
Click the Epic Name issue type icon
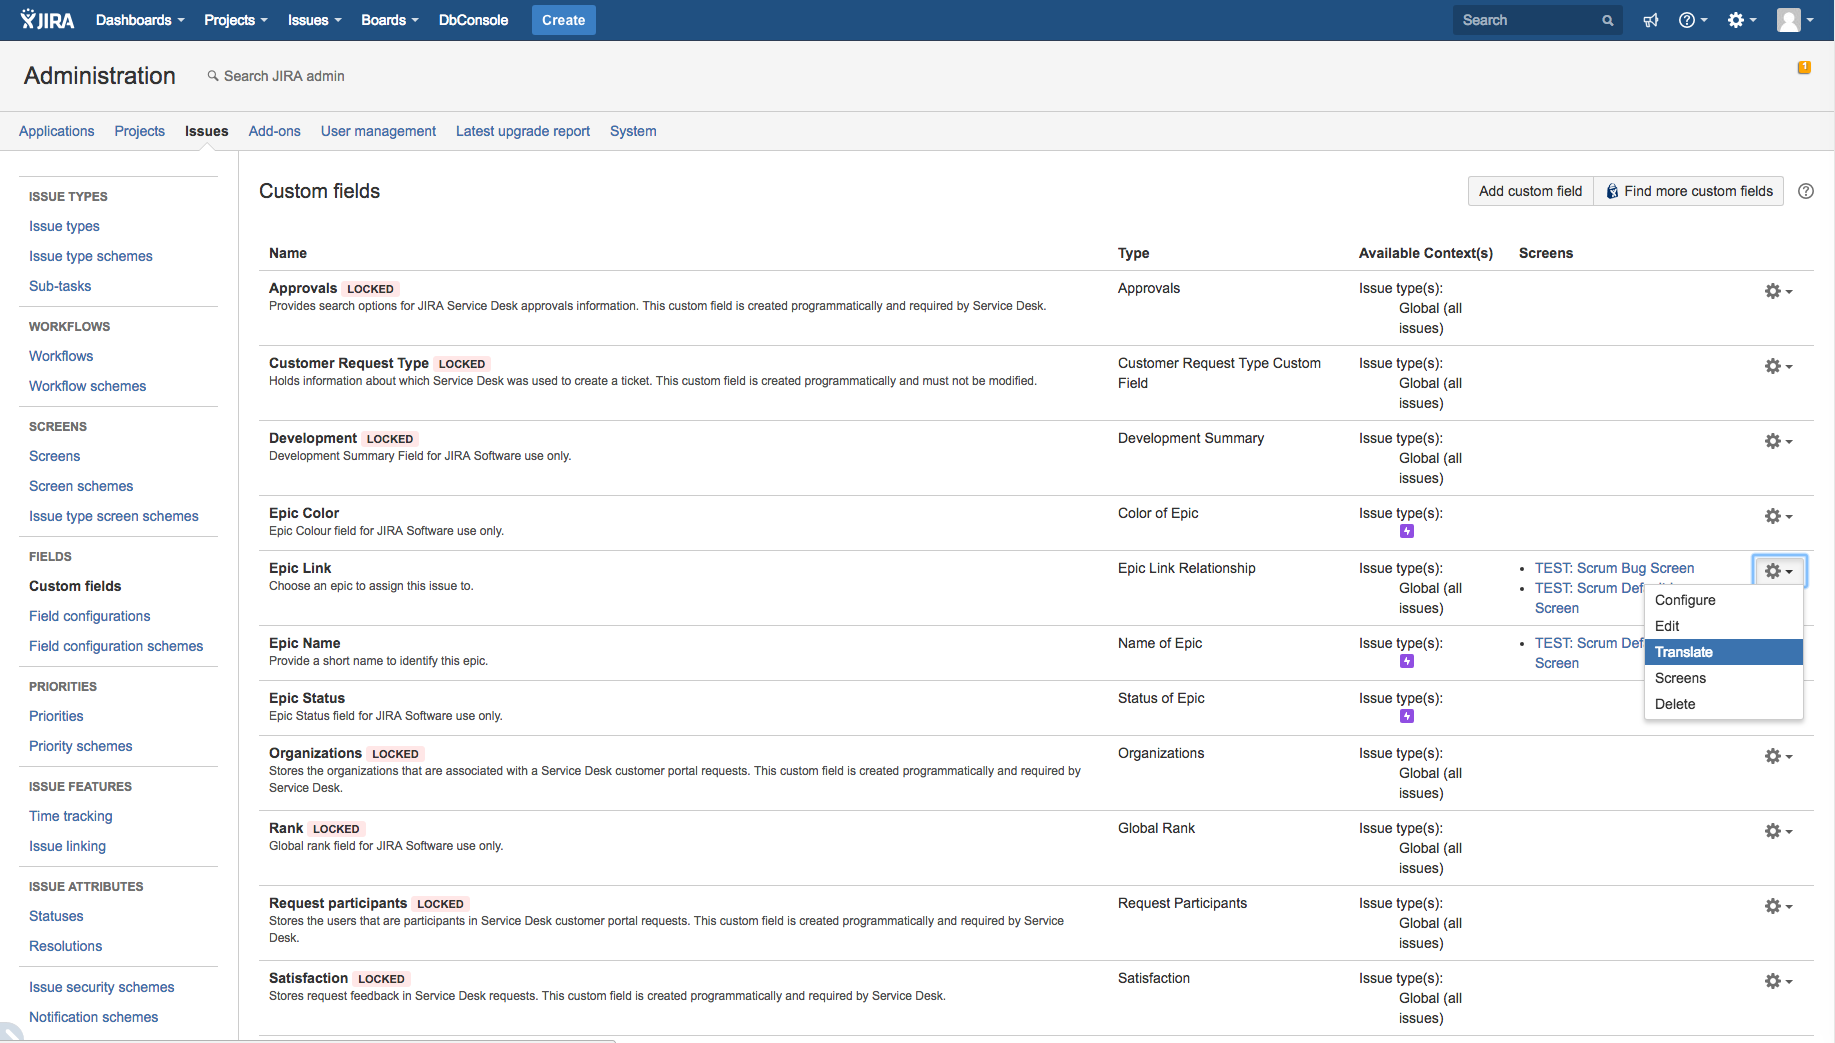point(1407,661)
